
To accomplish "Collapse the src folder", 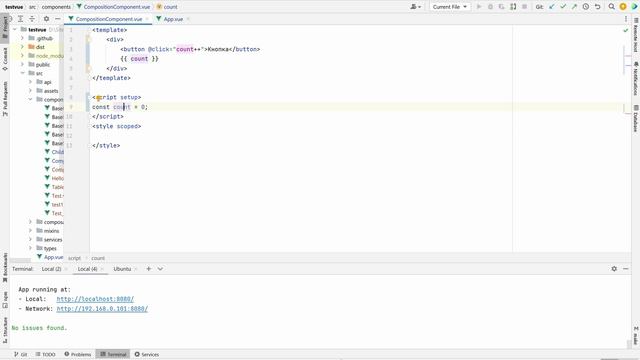I will point(22,73).
